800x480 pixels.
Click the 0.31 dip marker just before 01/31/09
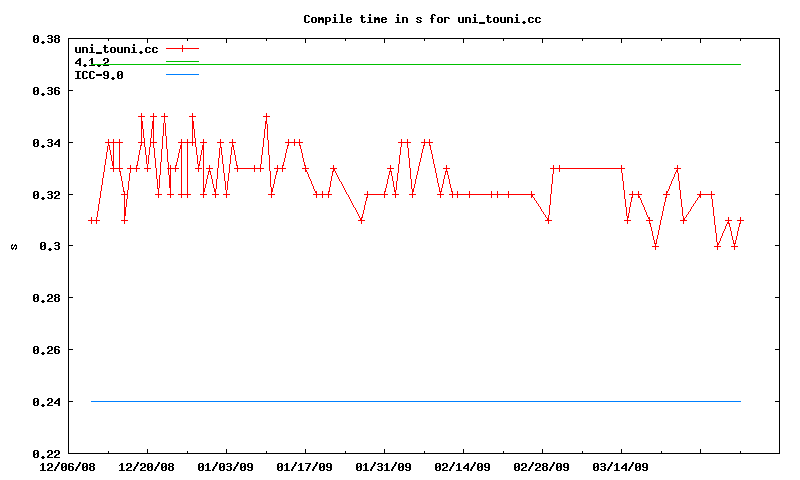[x=361, y=220]
